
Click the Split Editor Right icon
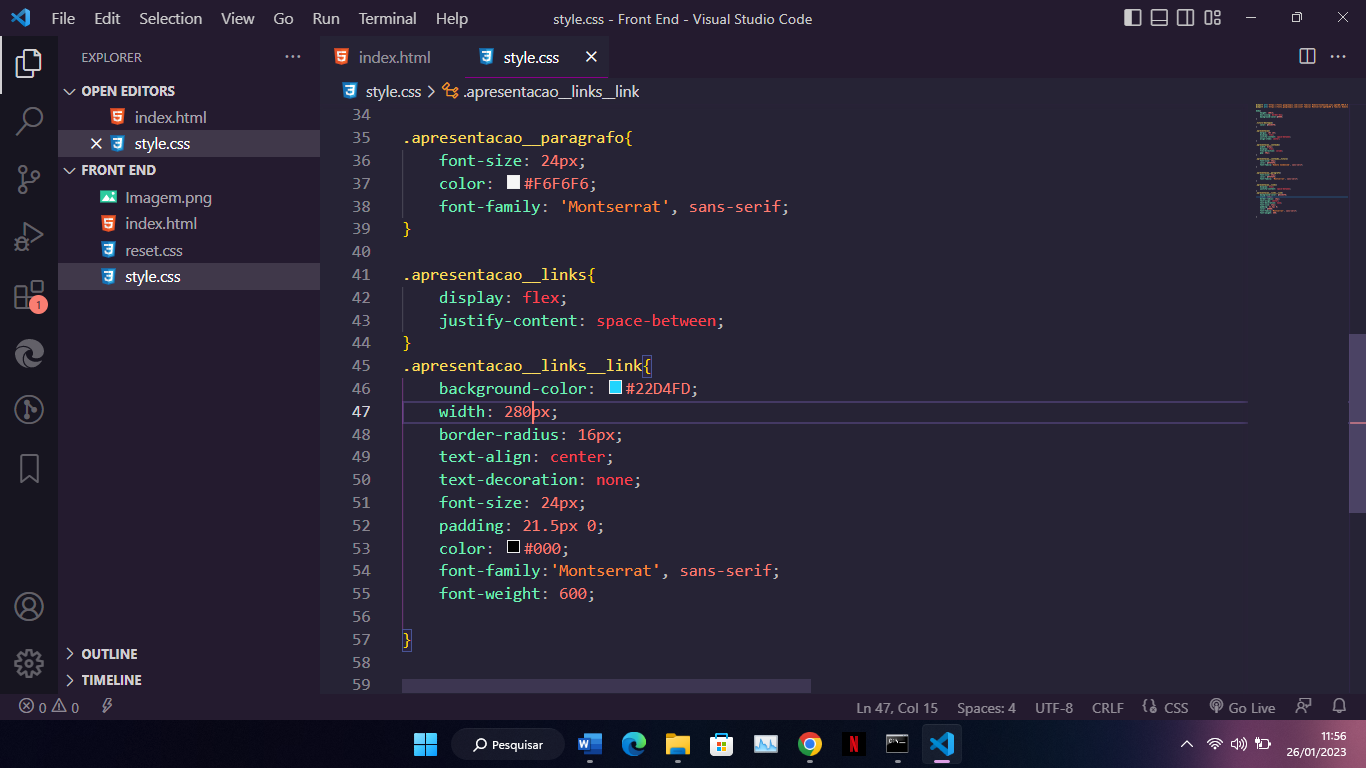1307,57
